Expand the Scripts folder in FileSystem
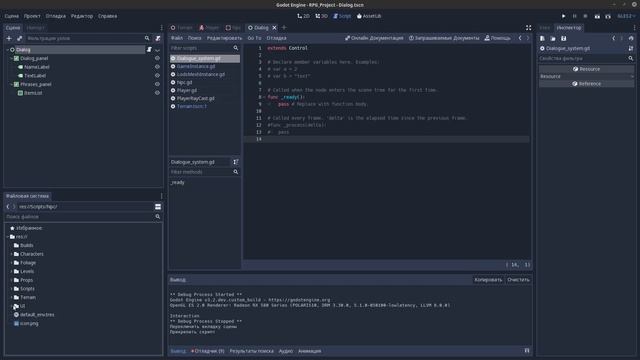This screenshot has width=640, height=360. pyautogui.click(x=11, y=289)
